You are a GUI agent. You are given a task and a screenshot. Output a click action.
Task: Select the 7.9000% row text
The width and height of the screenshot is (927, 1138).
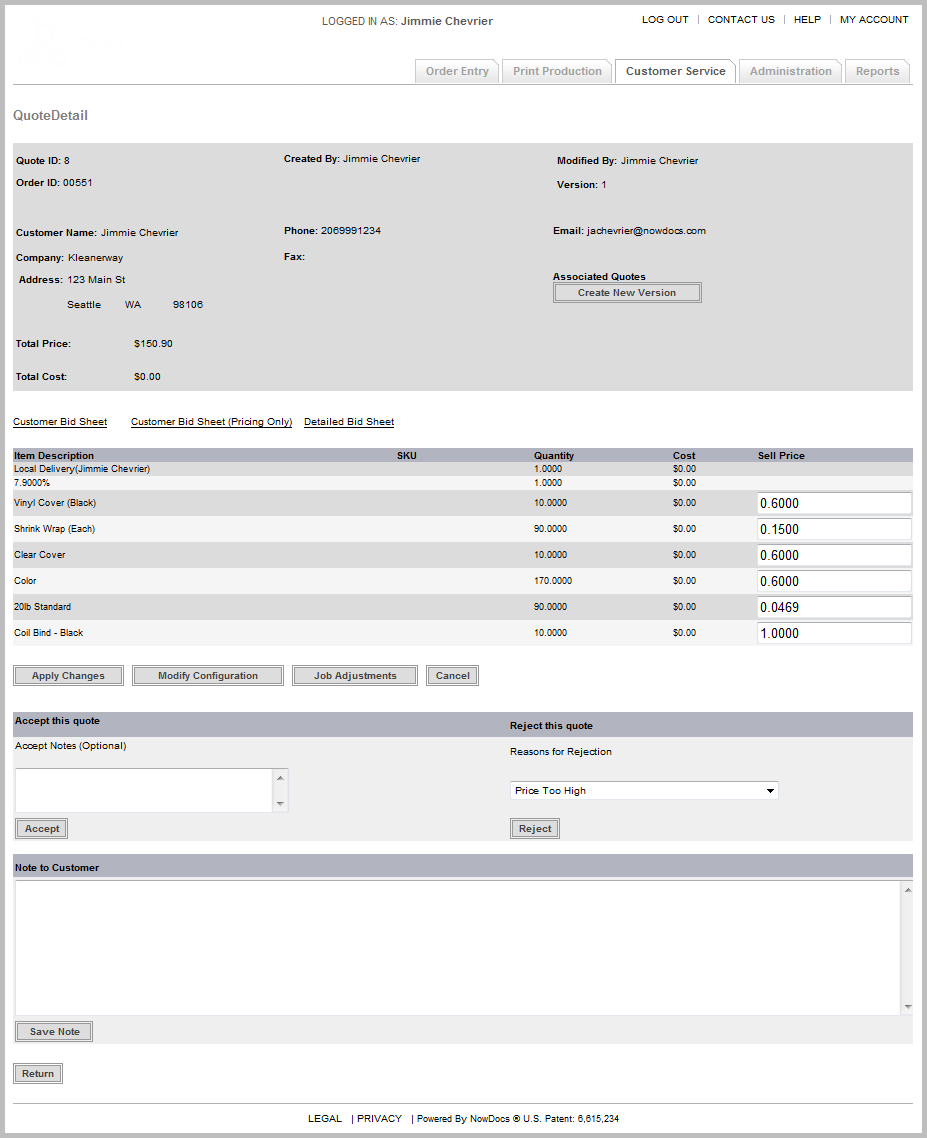point(32,483)
